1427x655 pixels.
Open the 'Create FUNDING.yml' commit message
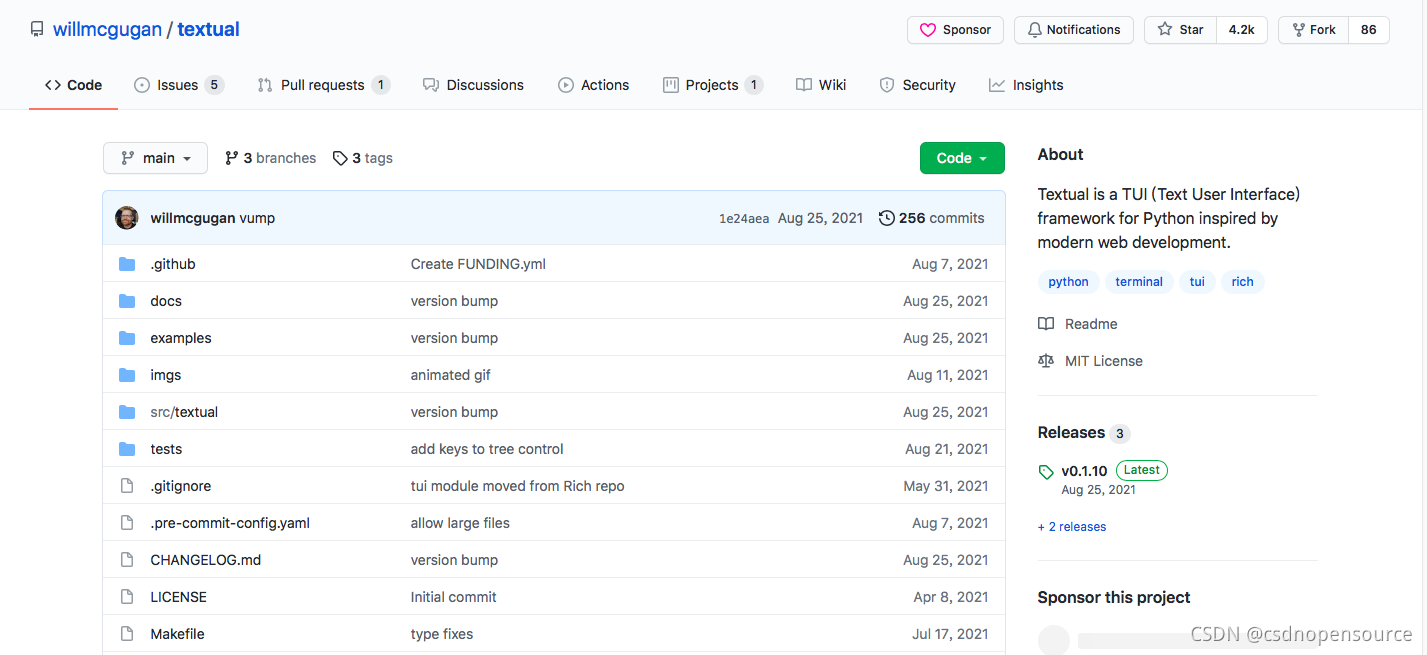pyautogui.click(x=478, y=264)
